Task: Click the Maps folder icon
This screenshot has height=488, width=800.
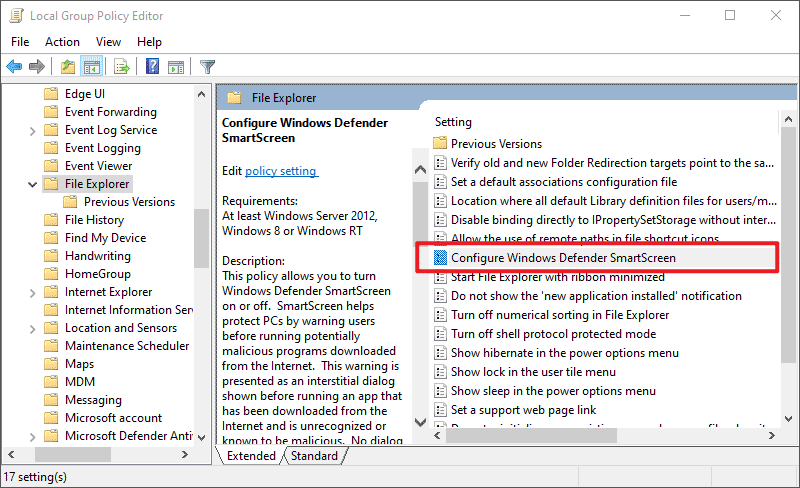Action: click(51, 364)
